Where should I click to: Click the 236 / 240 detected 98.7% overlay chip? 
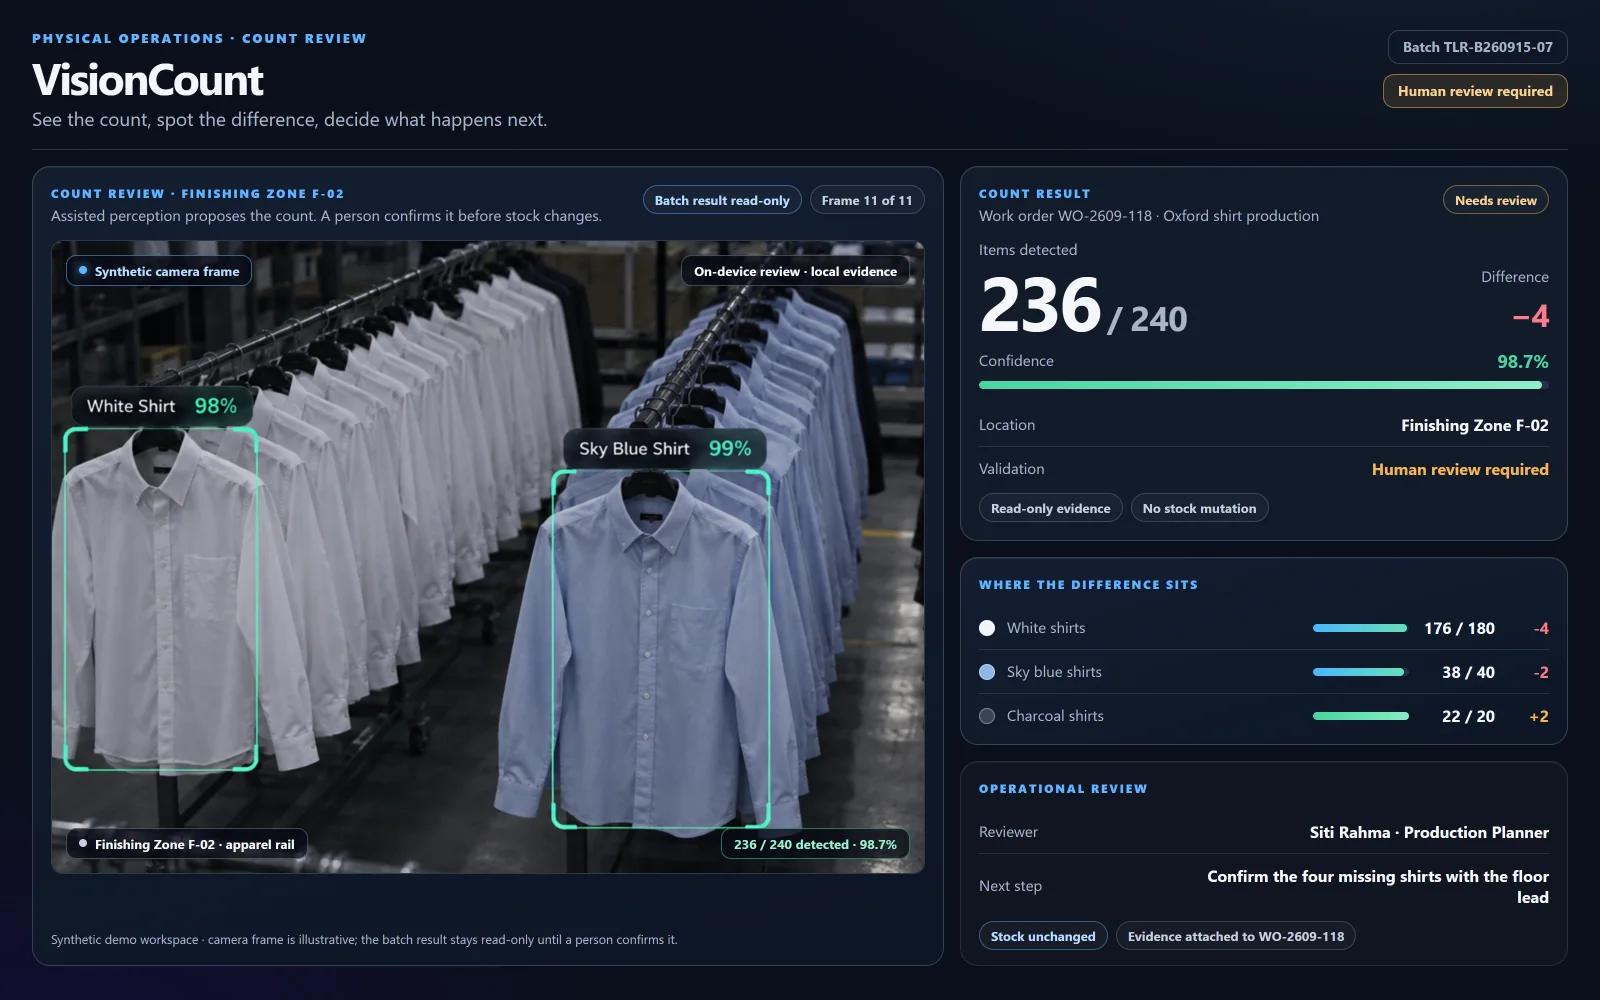pos(815,844)
